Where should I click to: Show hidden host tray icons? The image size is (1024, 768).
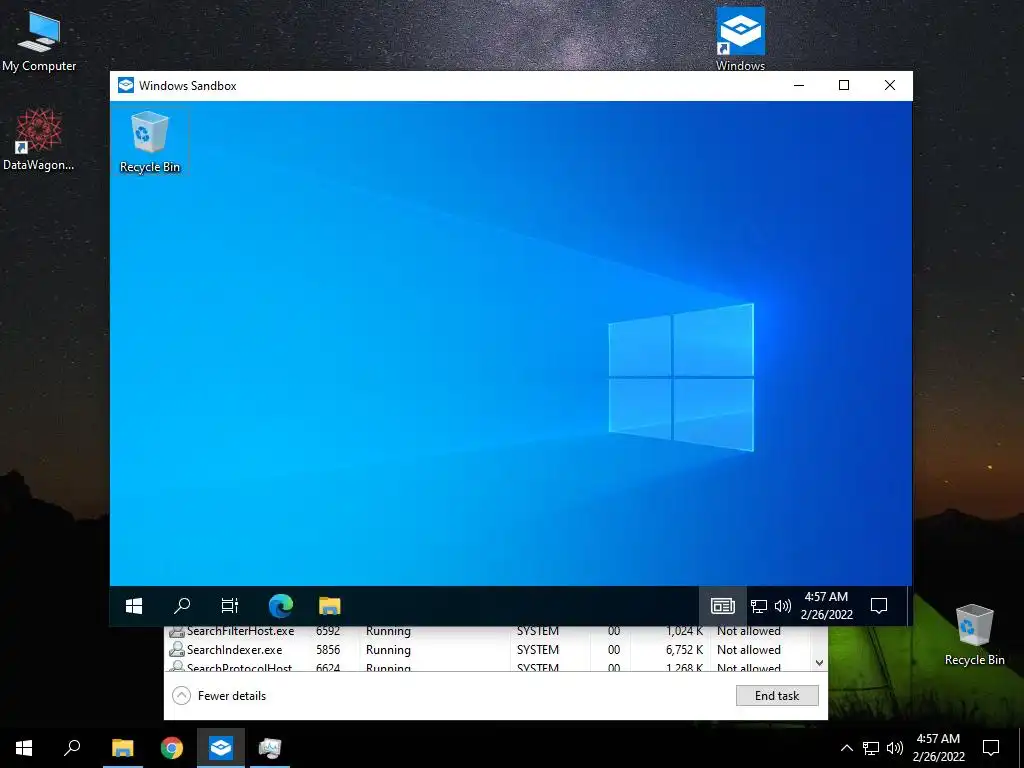point(846,748)
